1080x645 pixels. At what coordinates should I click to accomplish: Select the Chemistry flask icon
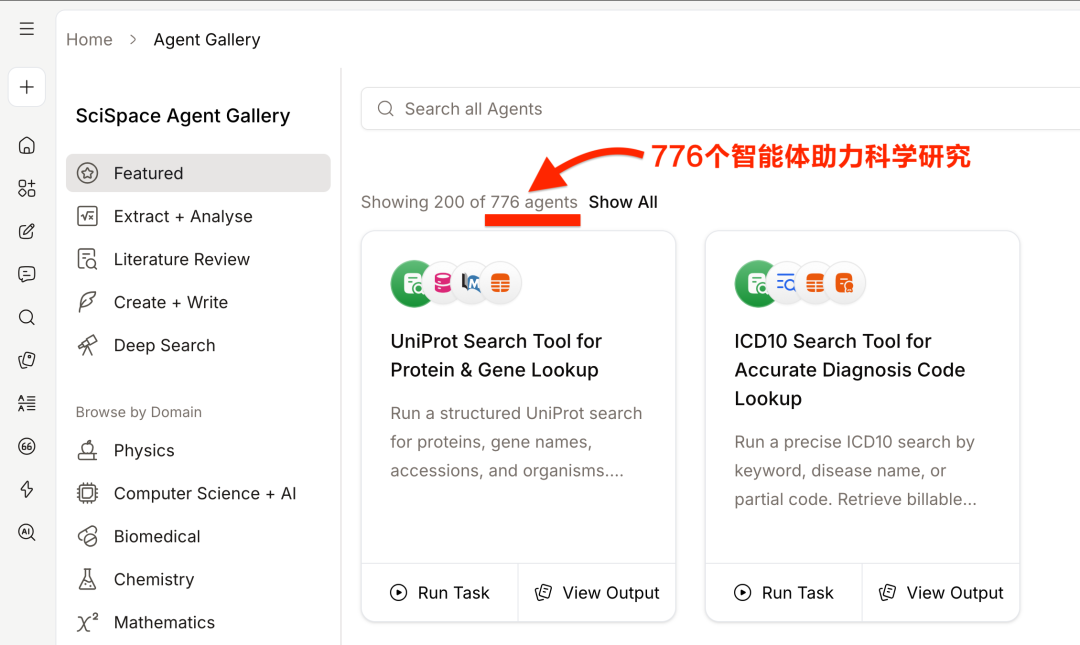point(88,579)
